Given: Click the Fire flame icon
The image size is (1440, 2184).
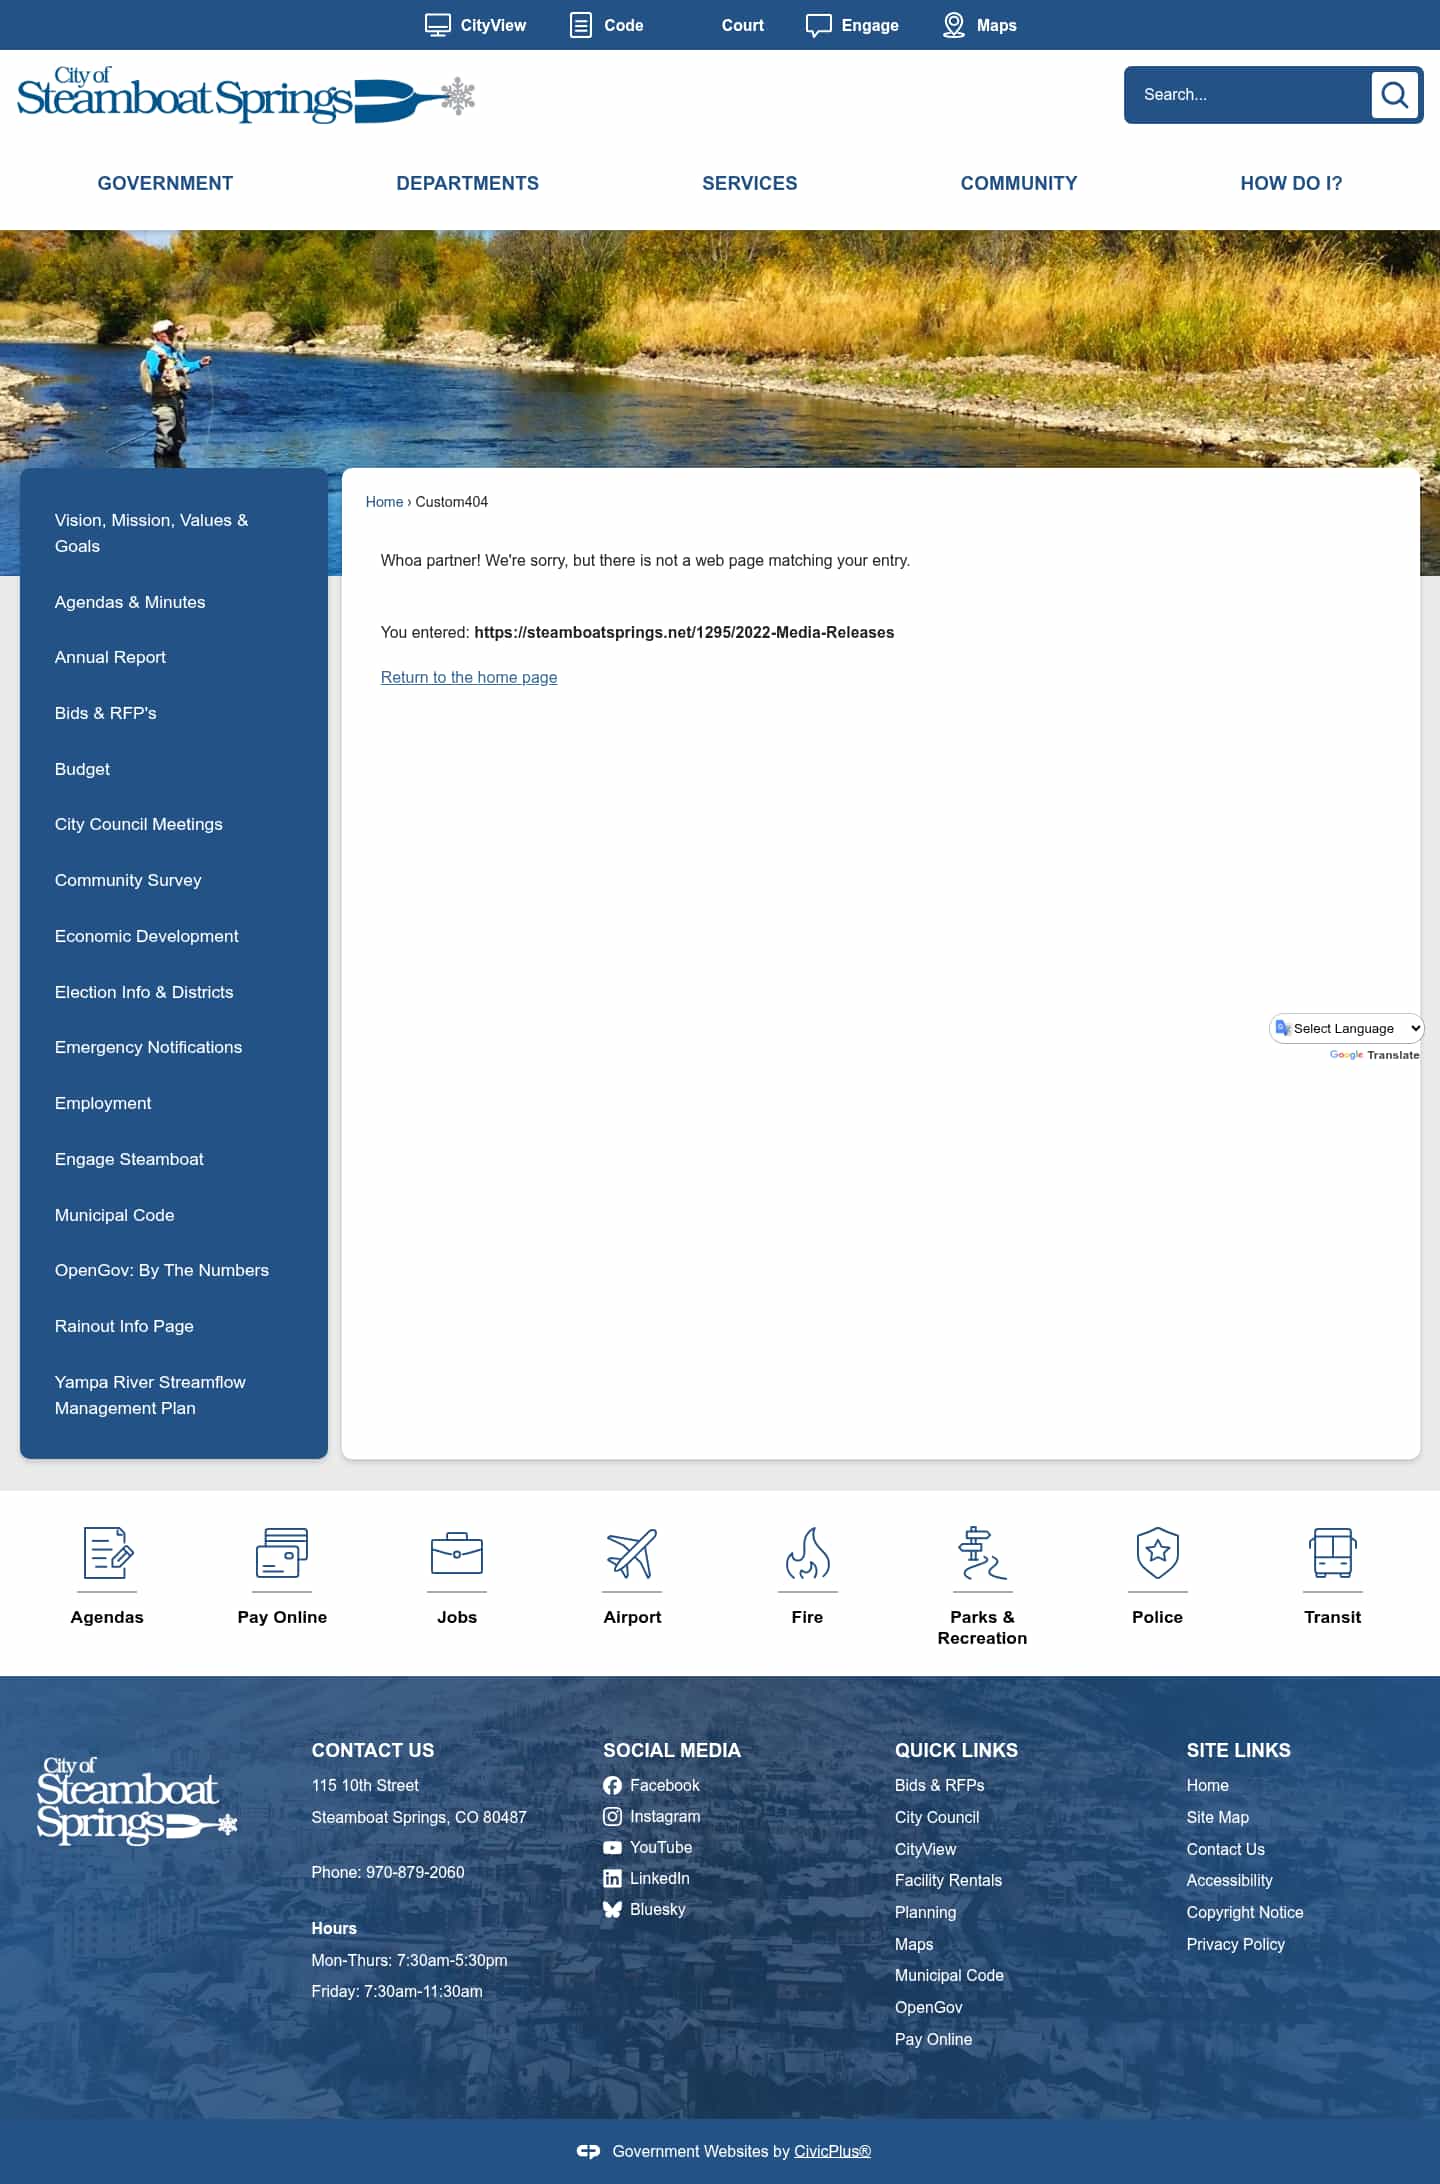Looking at the screenshot, I should 807,1553.
